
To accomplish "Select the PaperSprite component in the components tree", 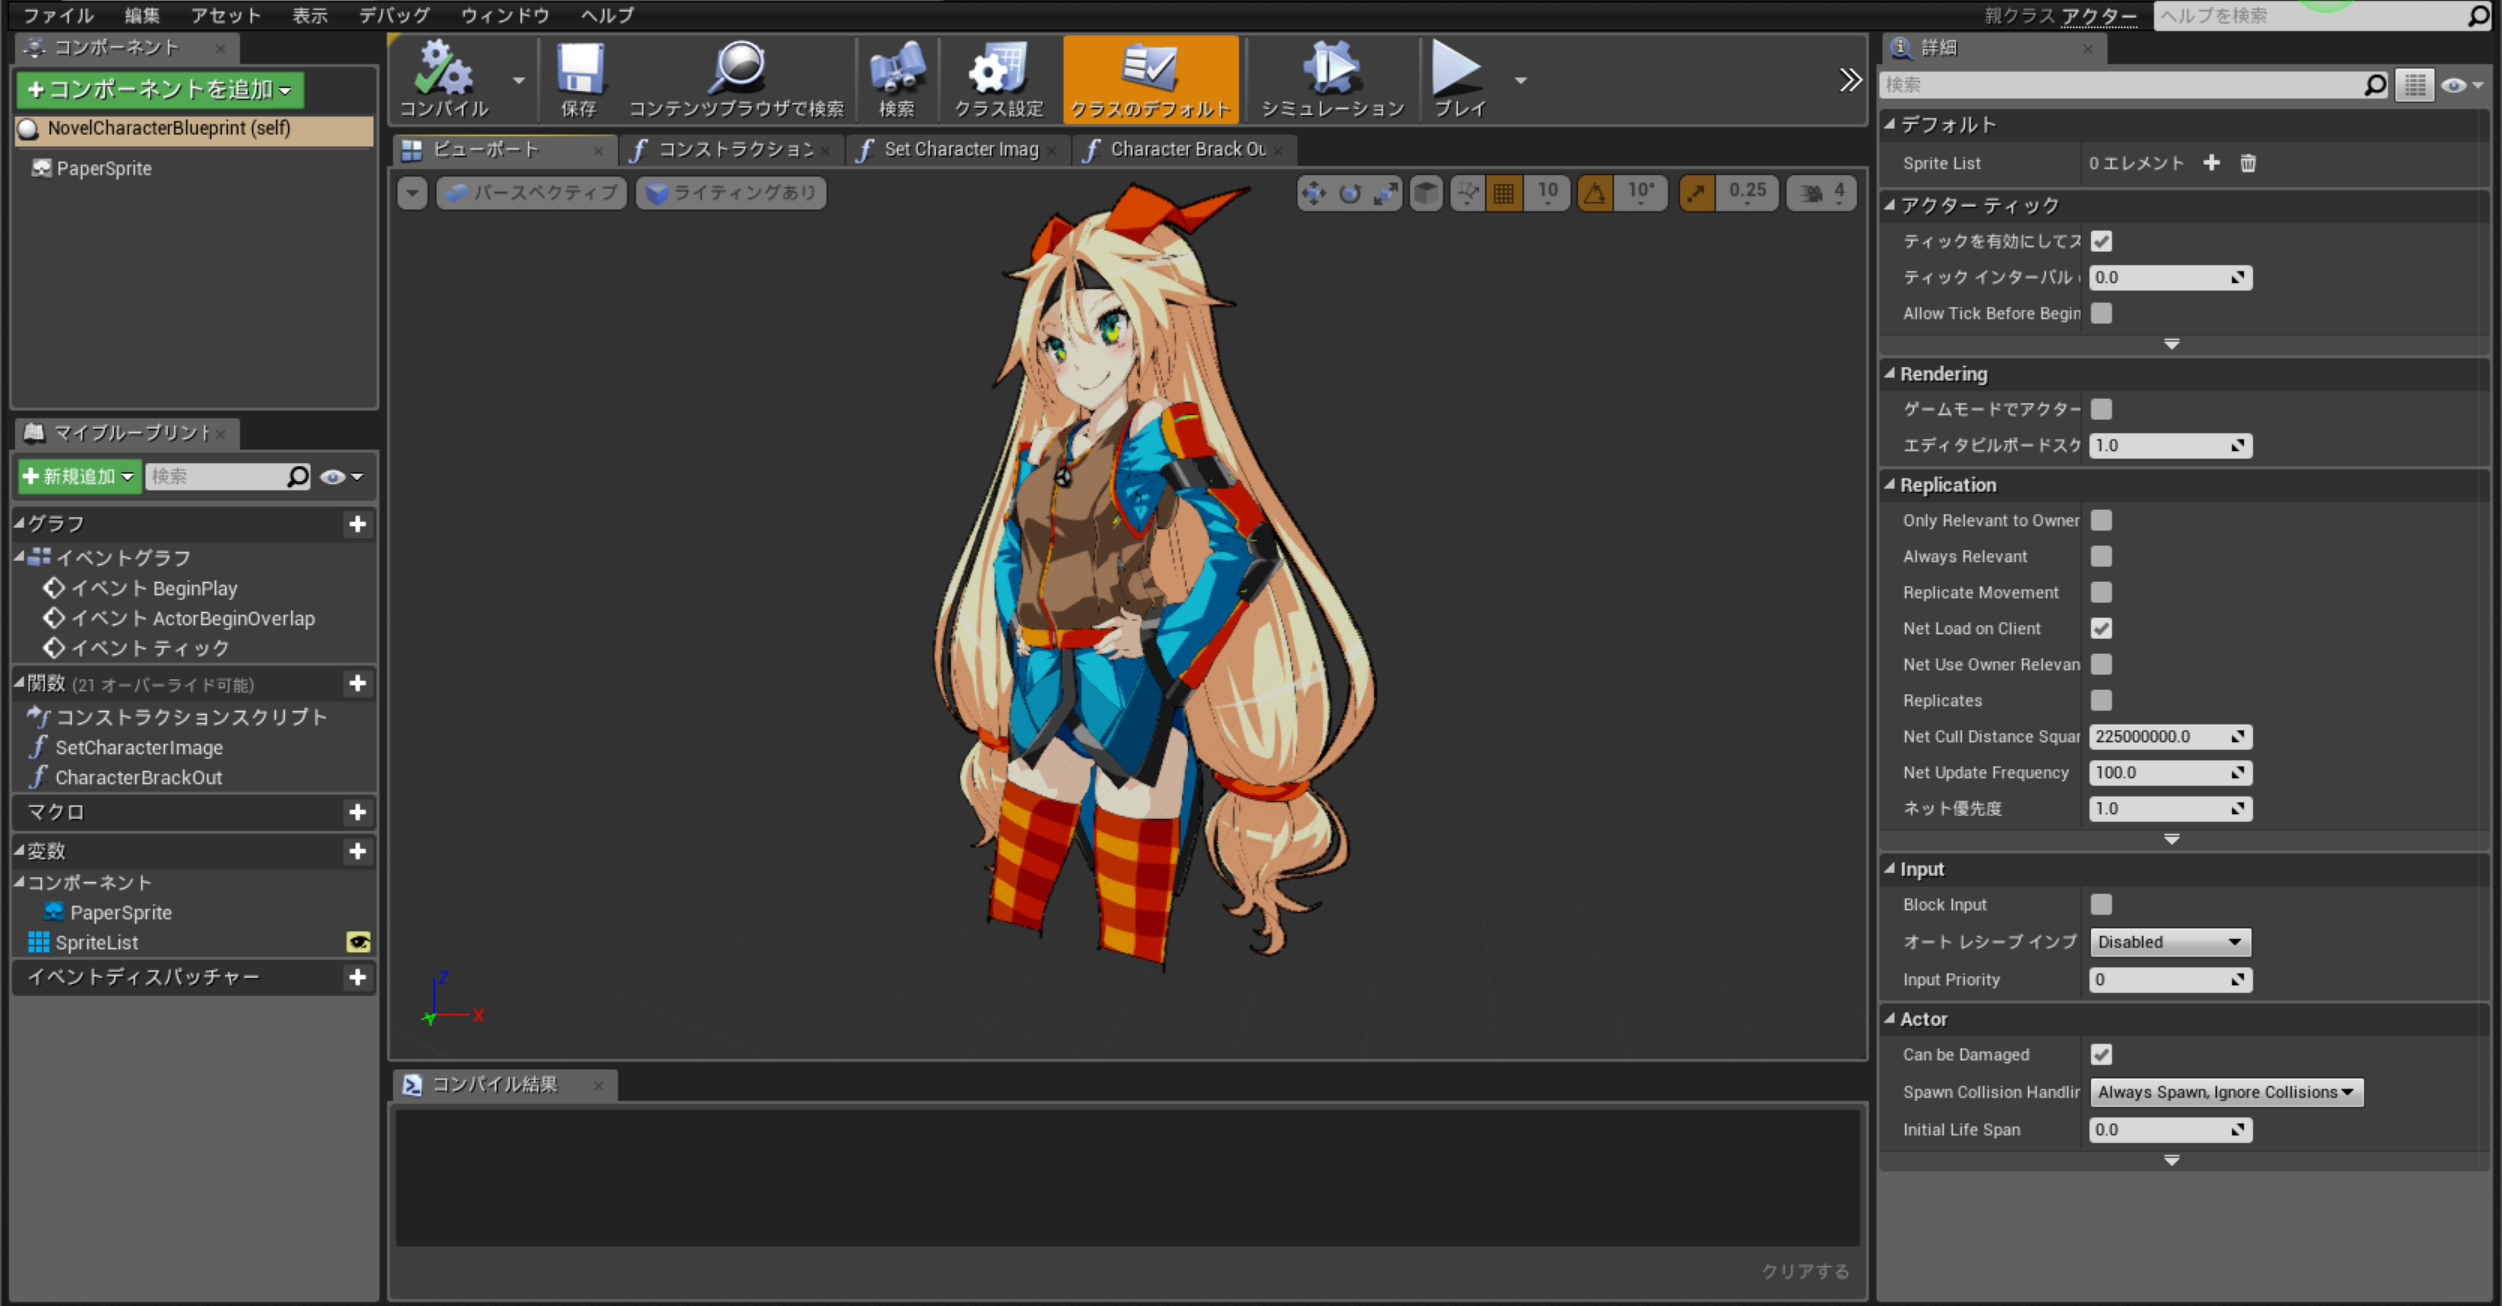I will pyautogui.click(x=103, y=168).
